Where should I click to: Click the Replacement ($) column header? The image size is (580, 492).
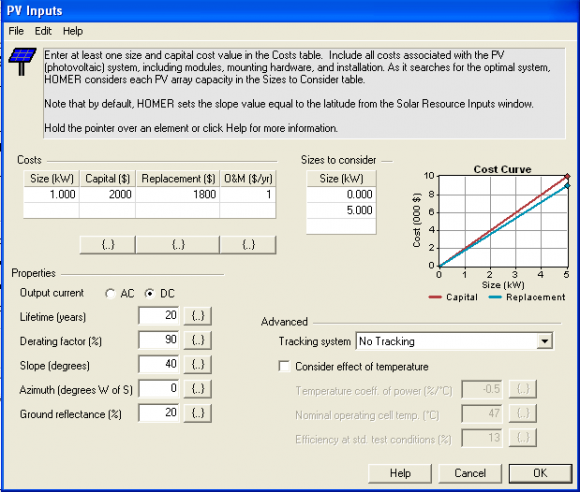(x=178, y=179)
